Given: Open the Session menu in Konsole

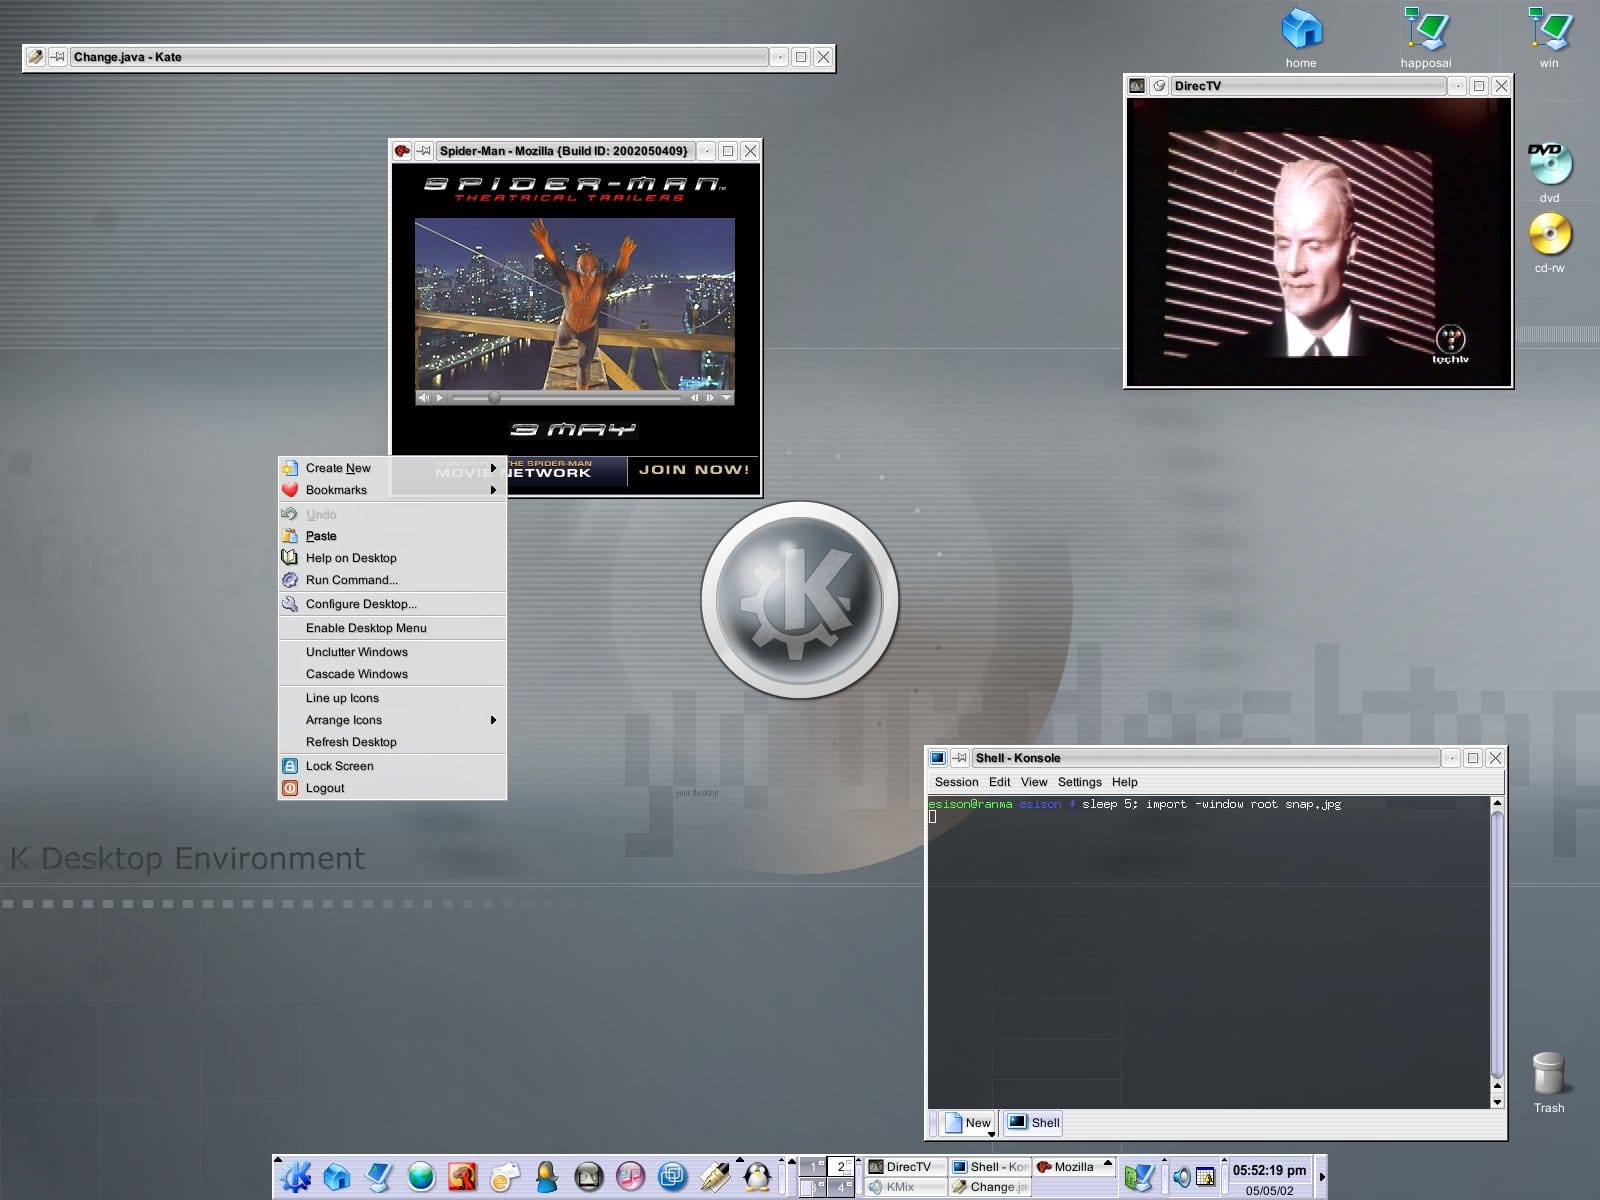Looking at the screenshot, I should [956, 782].
